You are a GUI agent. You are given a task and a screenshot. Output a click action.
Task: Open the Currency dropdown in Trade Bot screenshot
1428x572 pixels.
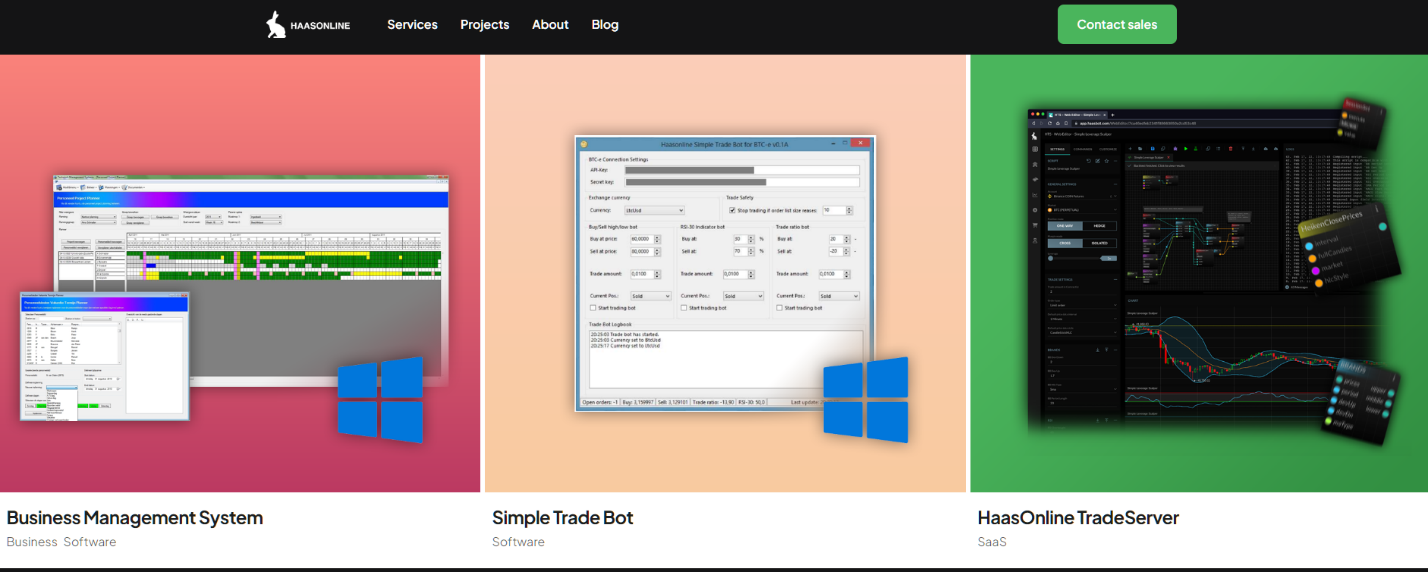coord(654,210)
